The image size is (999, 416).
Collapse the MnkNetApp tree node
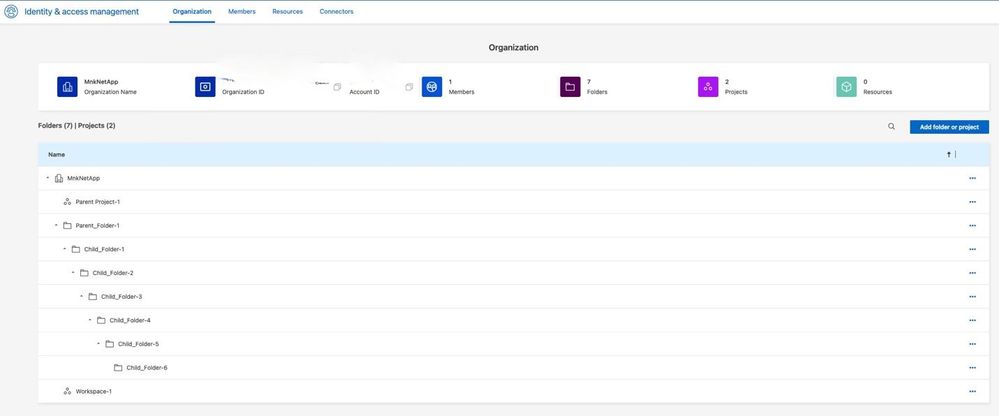tap(48, 178)
